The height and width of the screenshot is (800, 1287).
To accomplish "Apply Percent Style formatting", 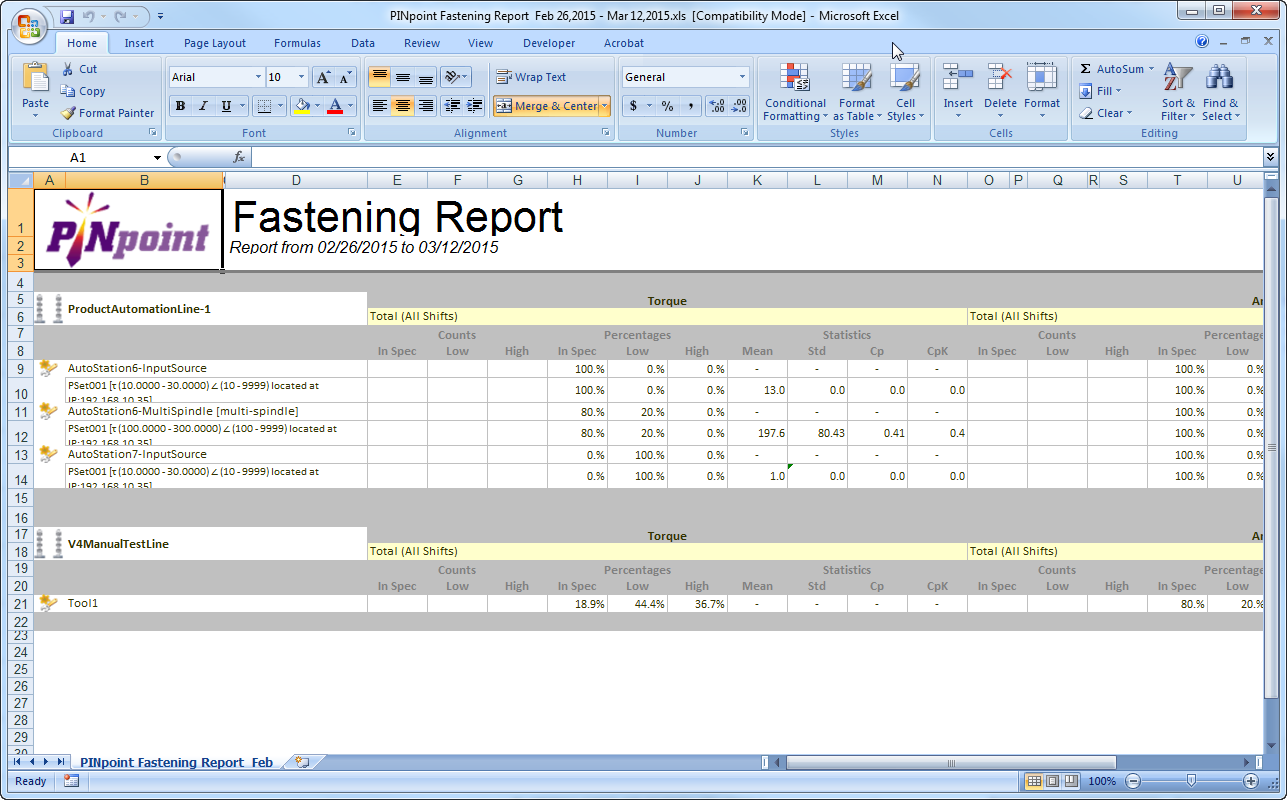I will pyautogui.click(x=667, y=106).
